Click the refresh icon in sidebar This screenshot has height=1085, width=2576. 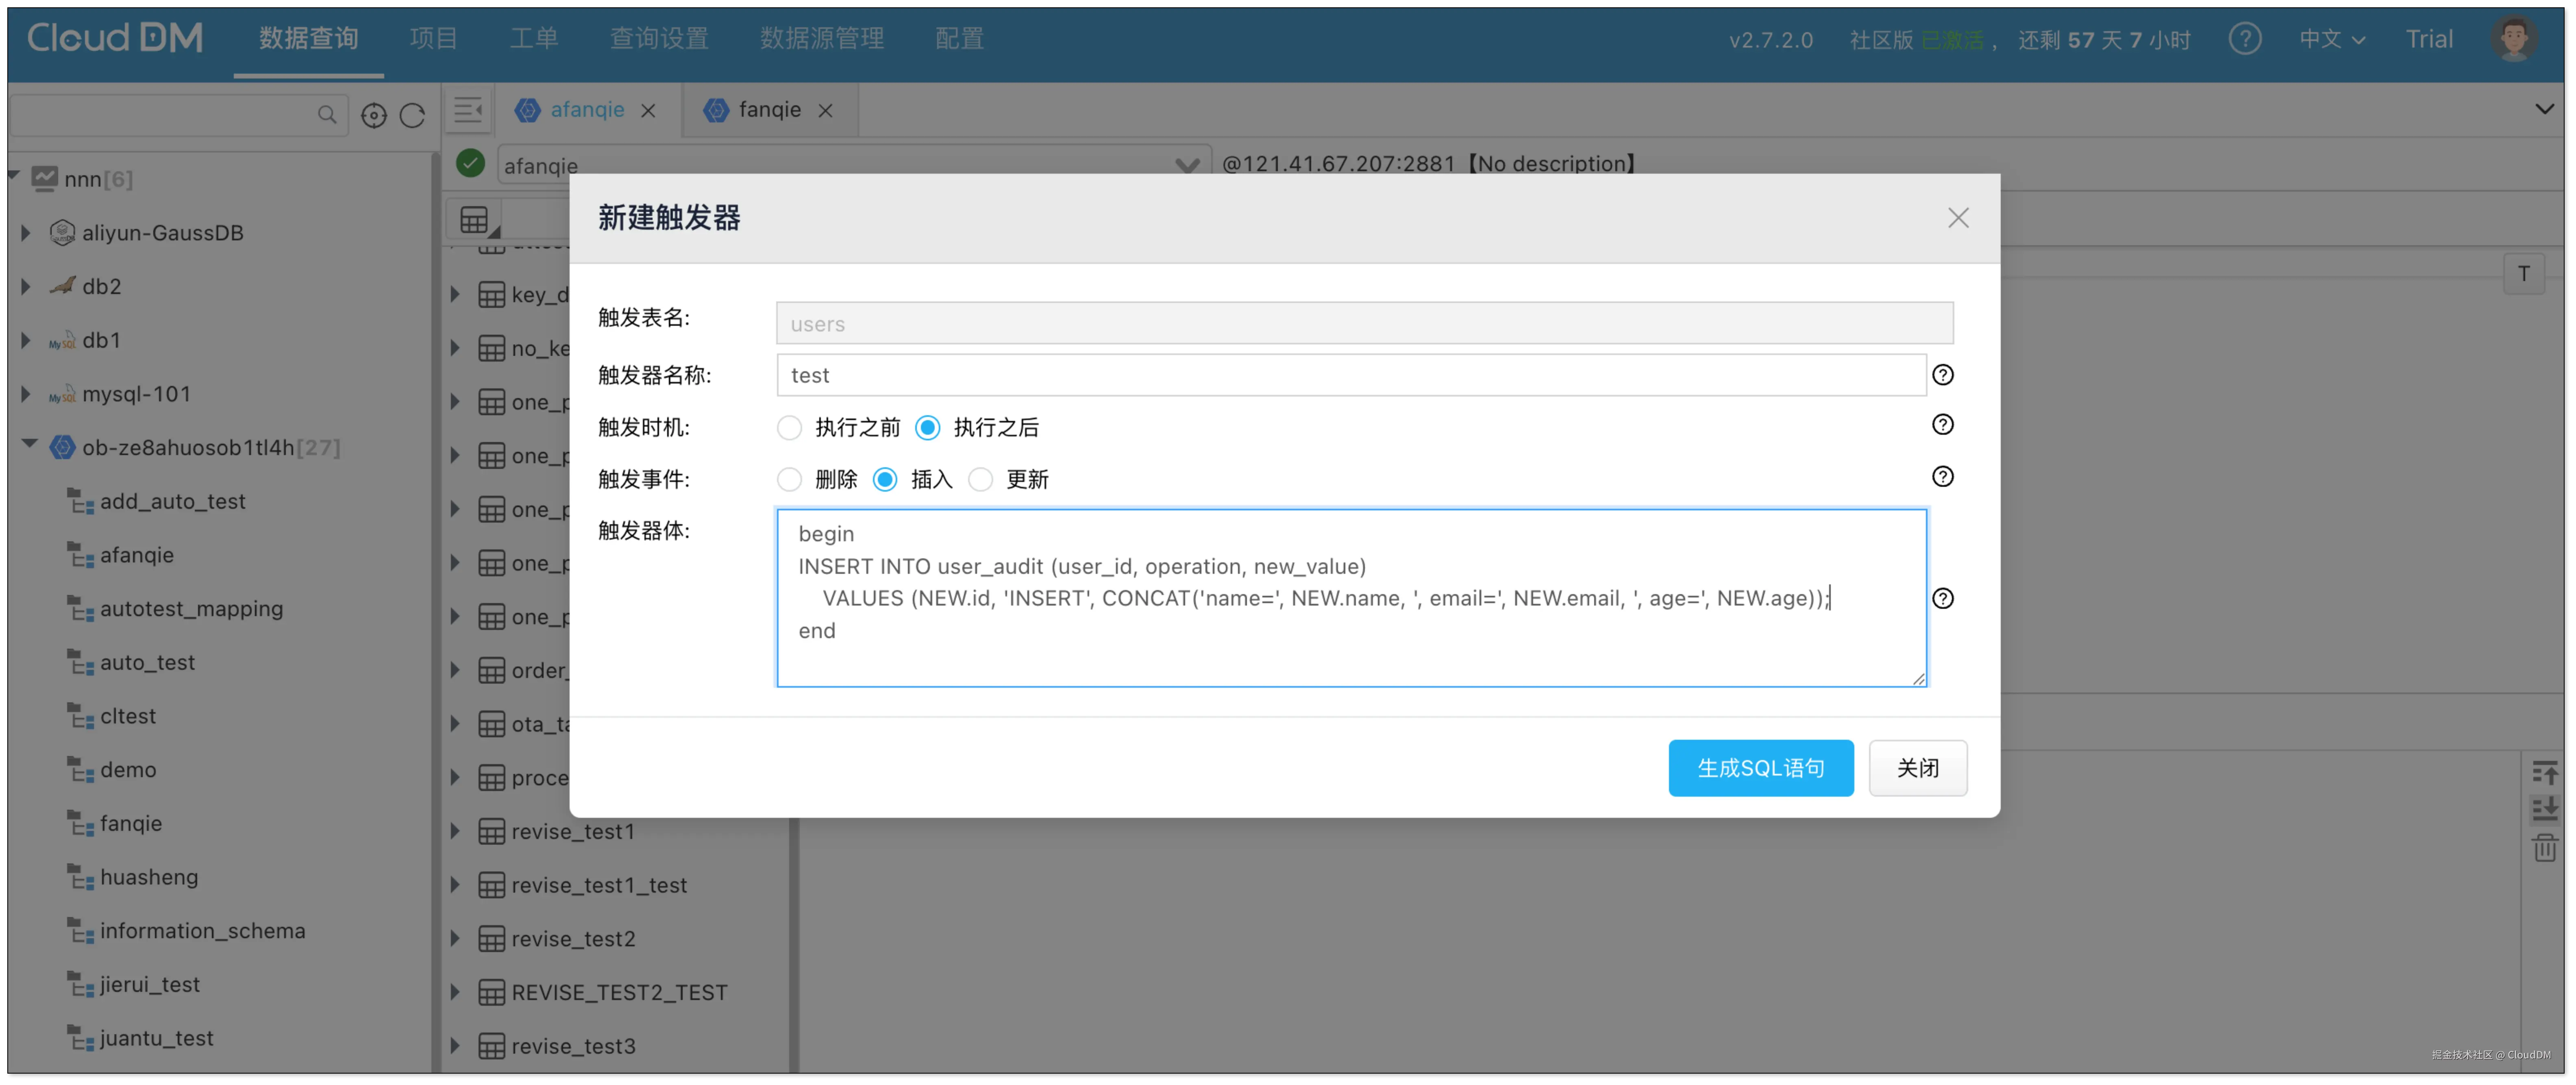click(x=412, y=116)
